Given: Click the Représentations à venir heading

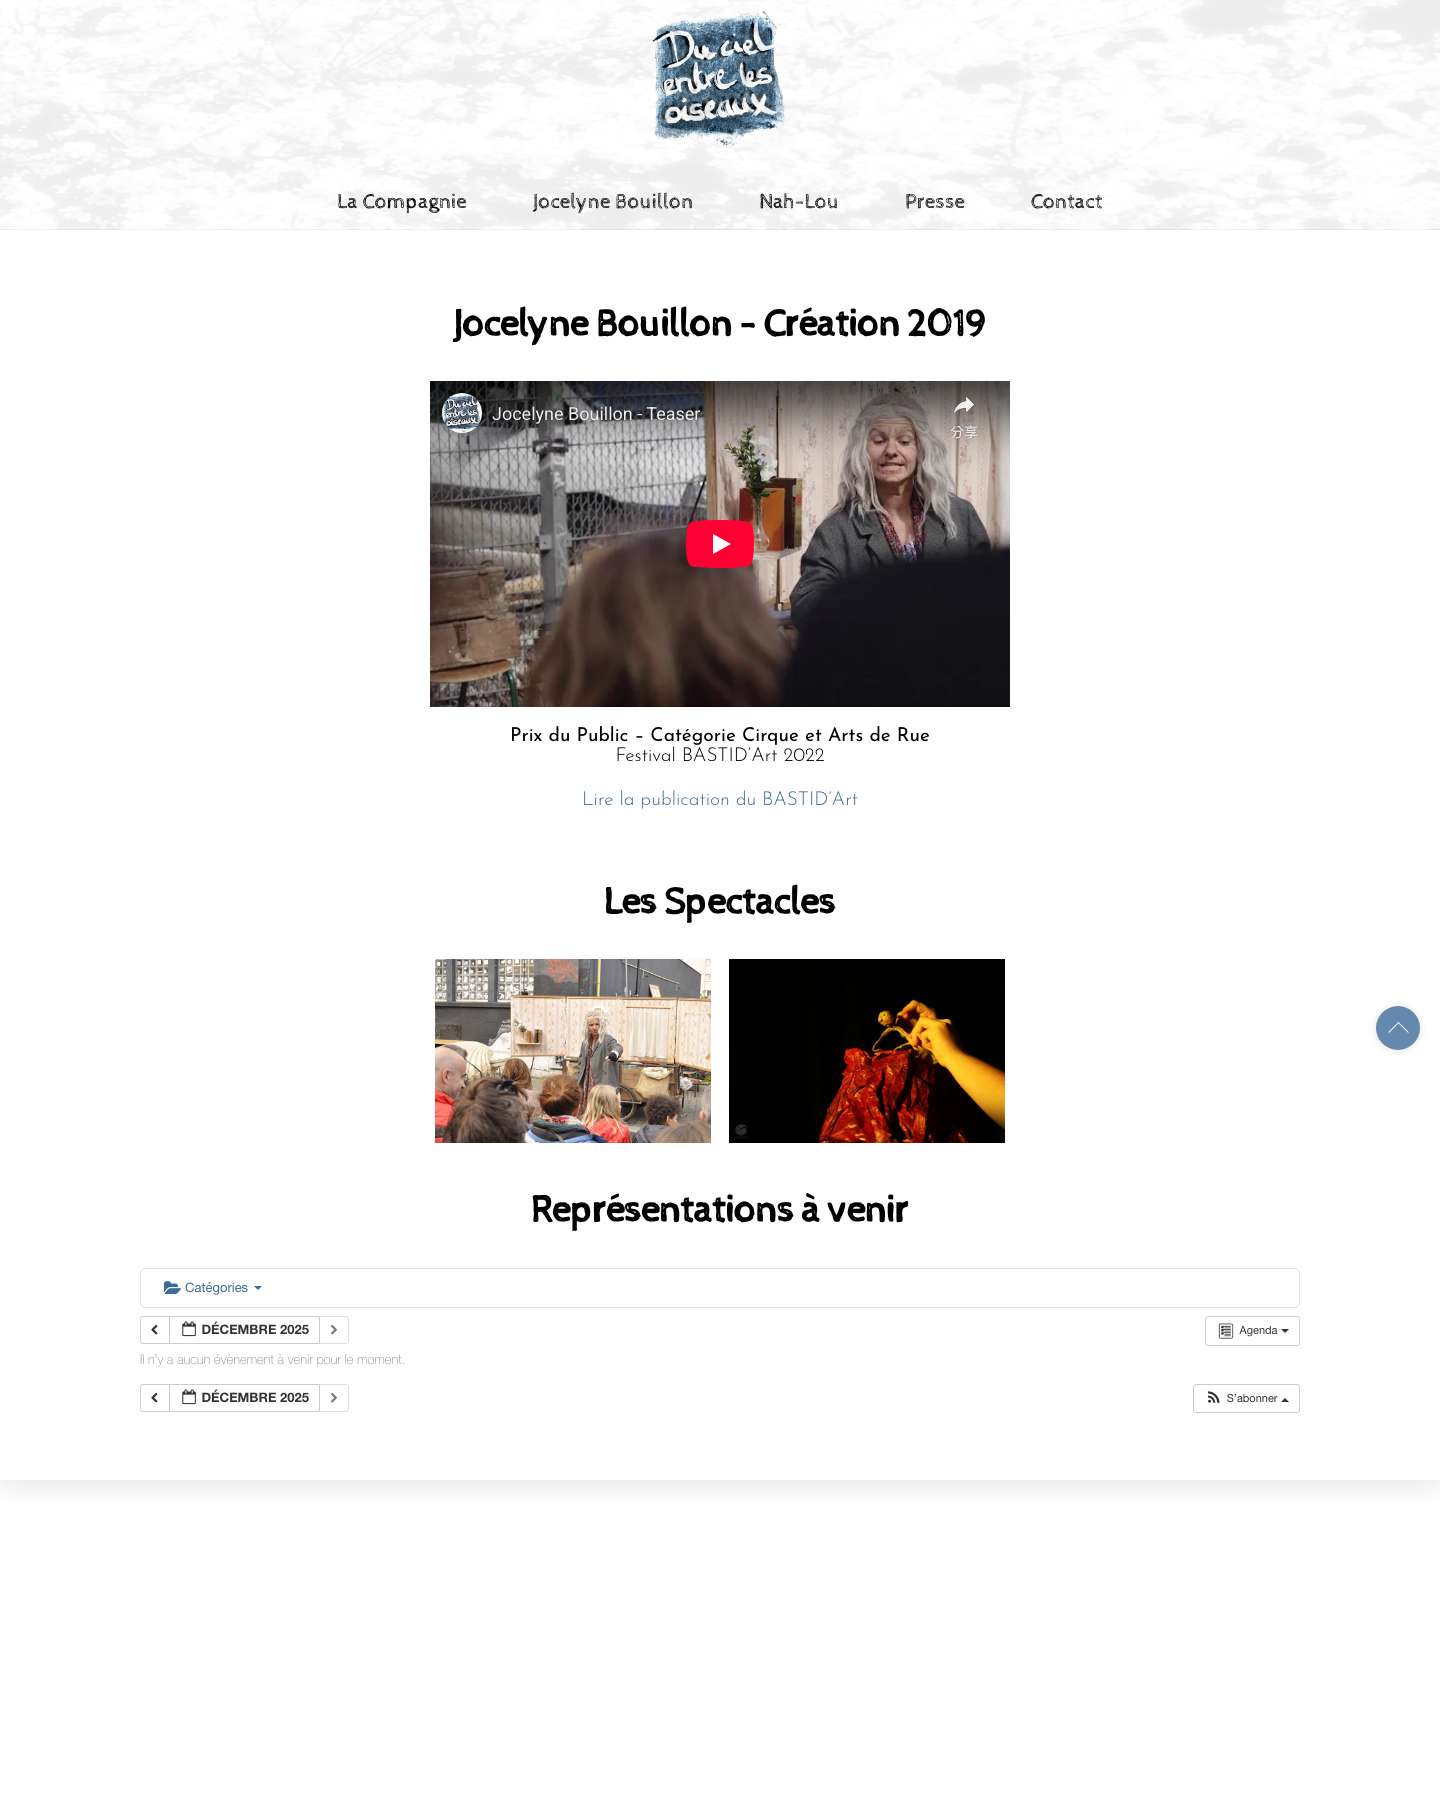Looking at the screenshot, I should click(720, 1209).
